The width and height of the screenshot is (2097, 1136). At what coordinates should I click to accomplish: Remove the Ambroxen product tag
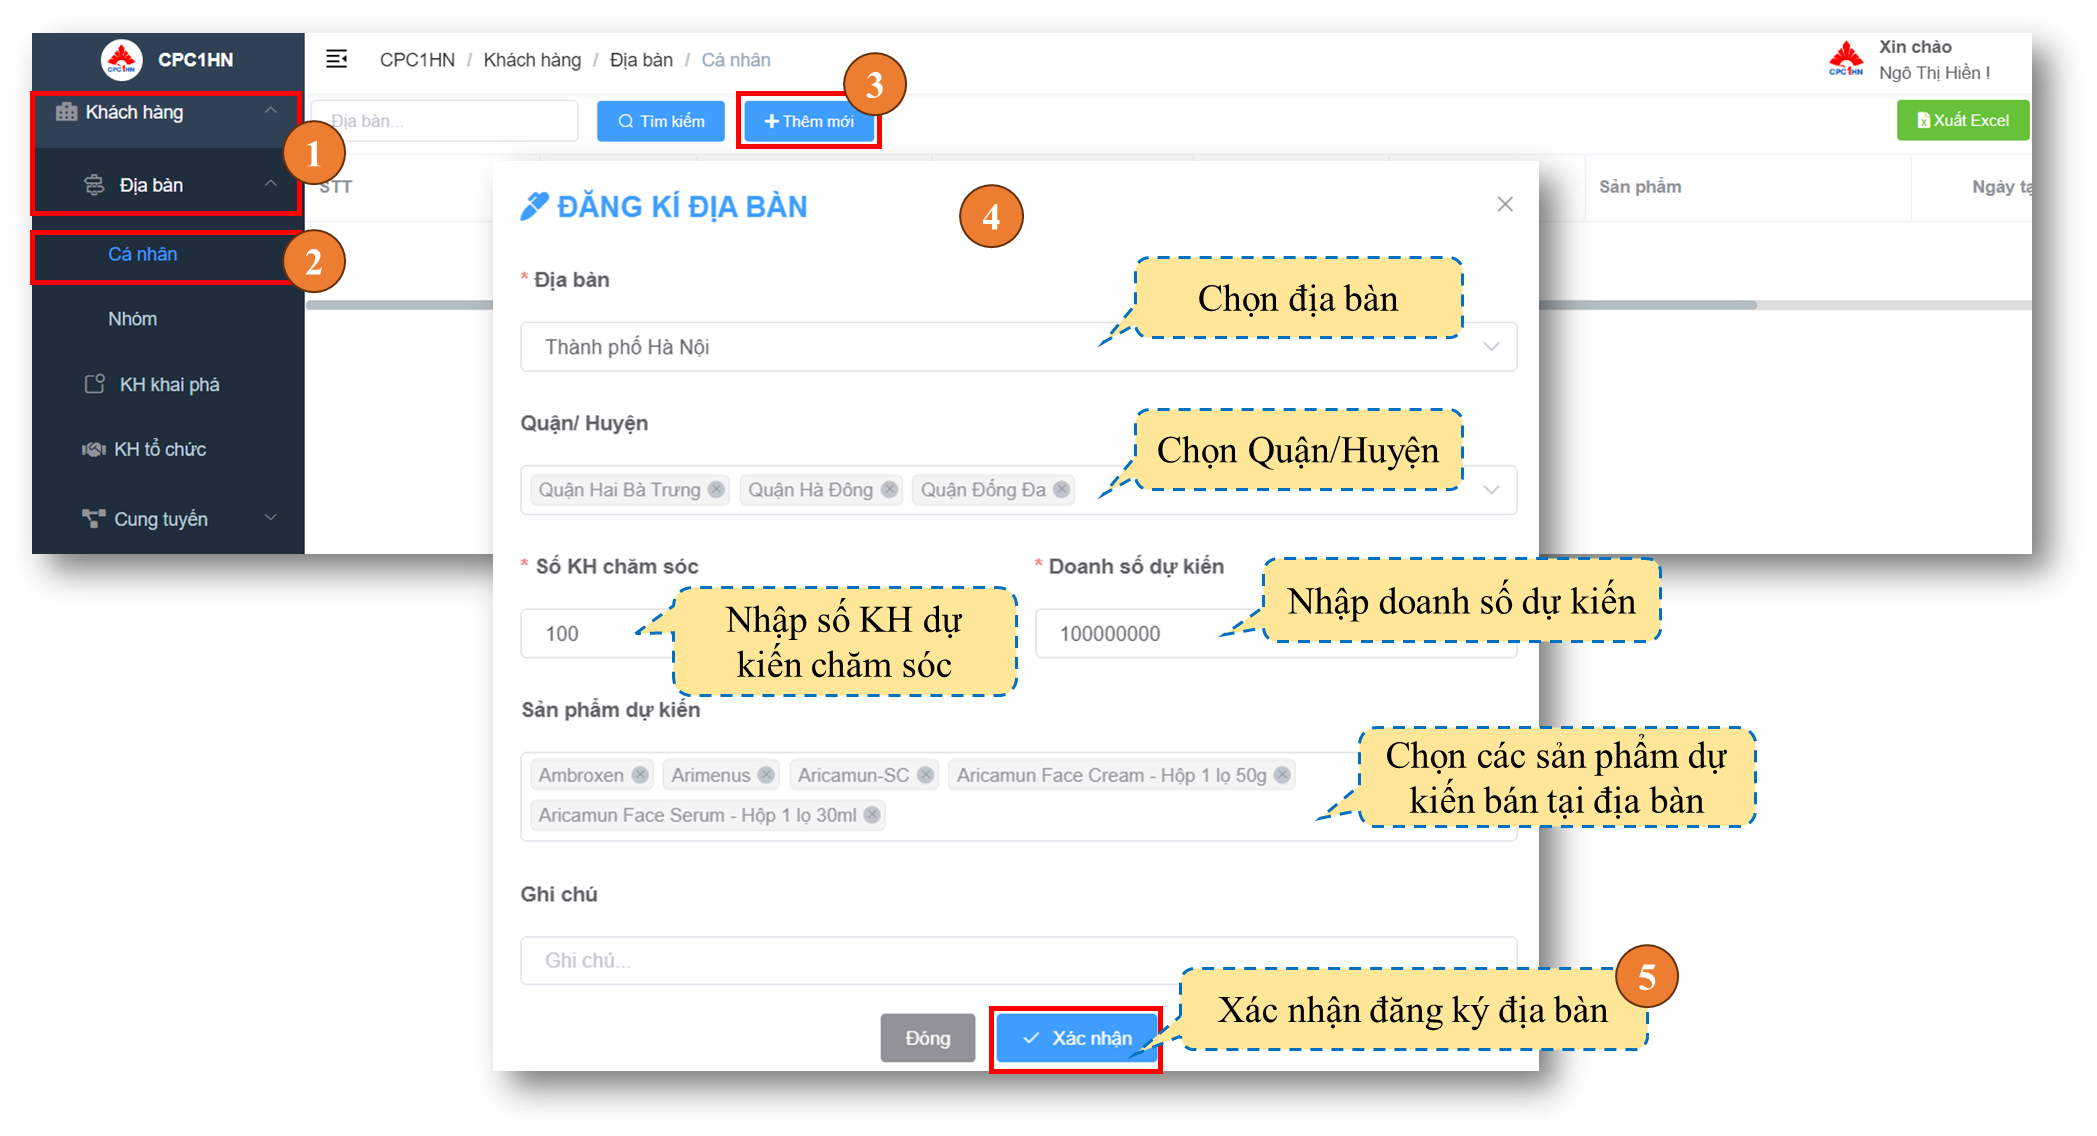pyautogui.click(x=640, y=775)
